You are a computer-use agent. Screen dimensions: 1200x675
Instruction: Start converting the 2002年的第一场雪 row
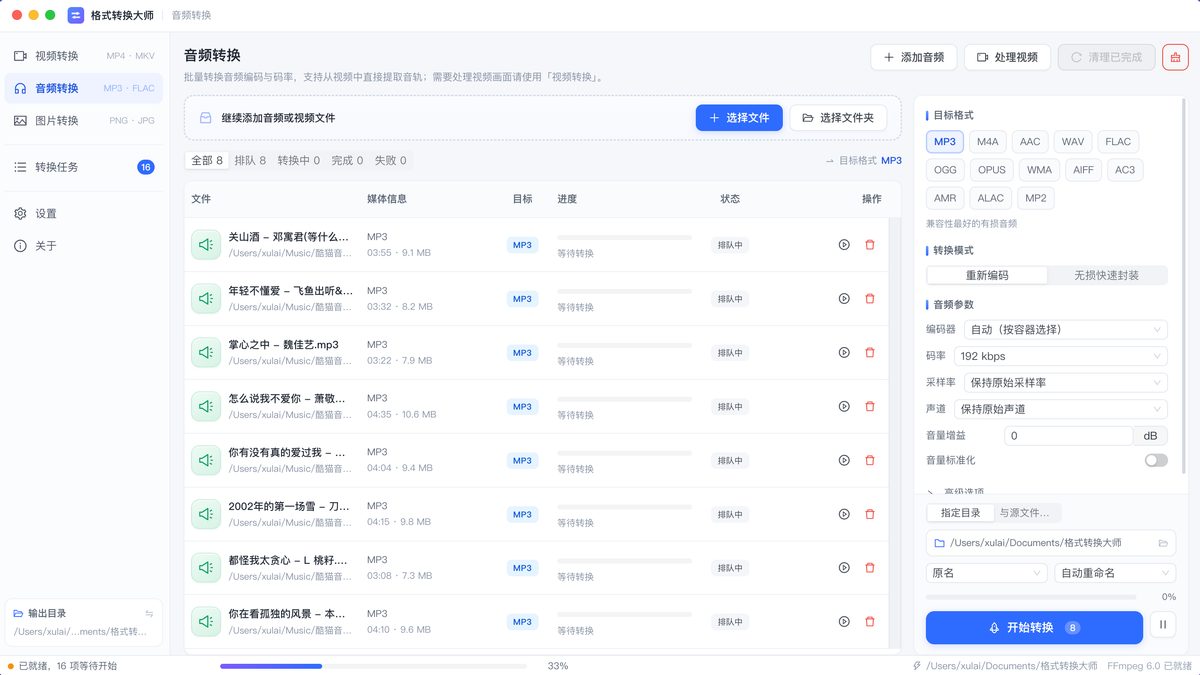(844, 515)
